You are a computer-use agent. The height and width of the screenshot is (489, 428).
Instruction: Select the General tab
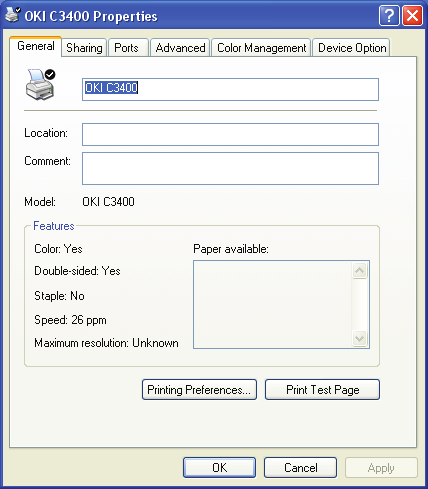coord(36,46)
